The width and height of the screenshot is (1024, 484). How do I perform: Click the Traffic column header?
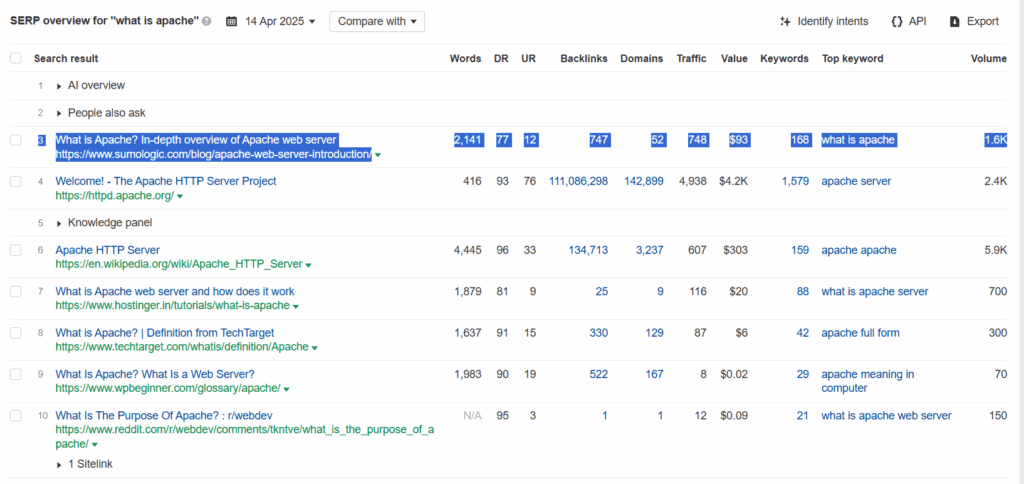(691, 58)
